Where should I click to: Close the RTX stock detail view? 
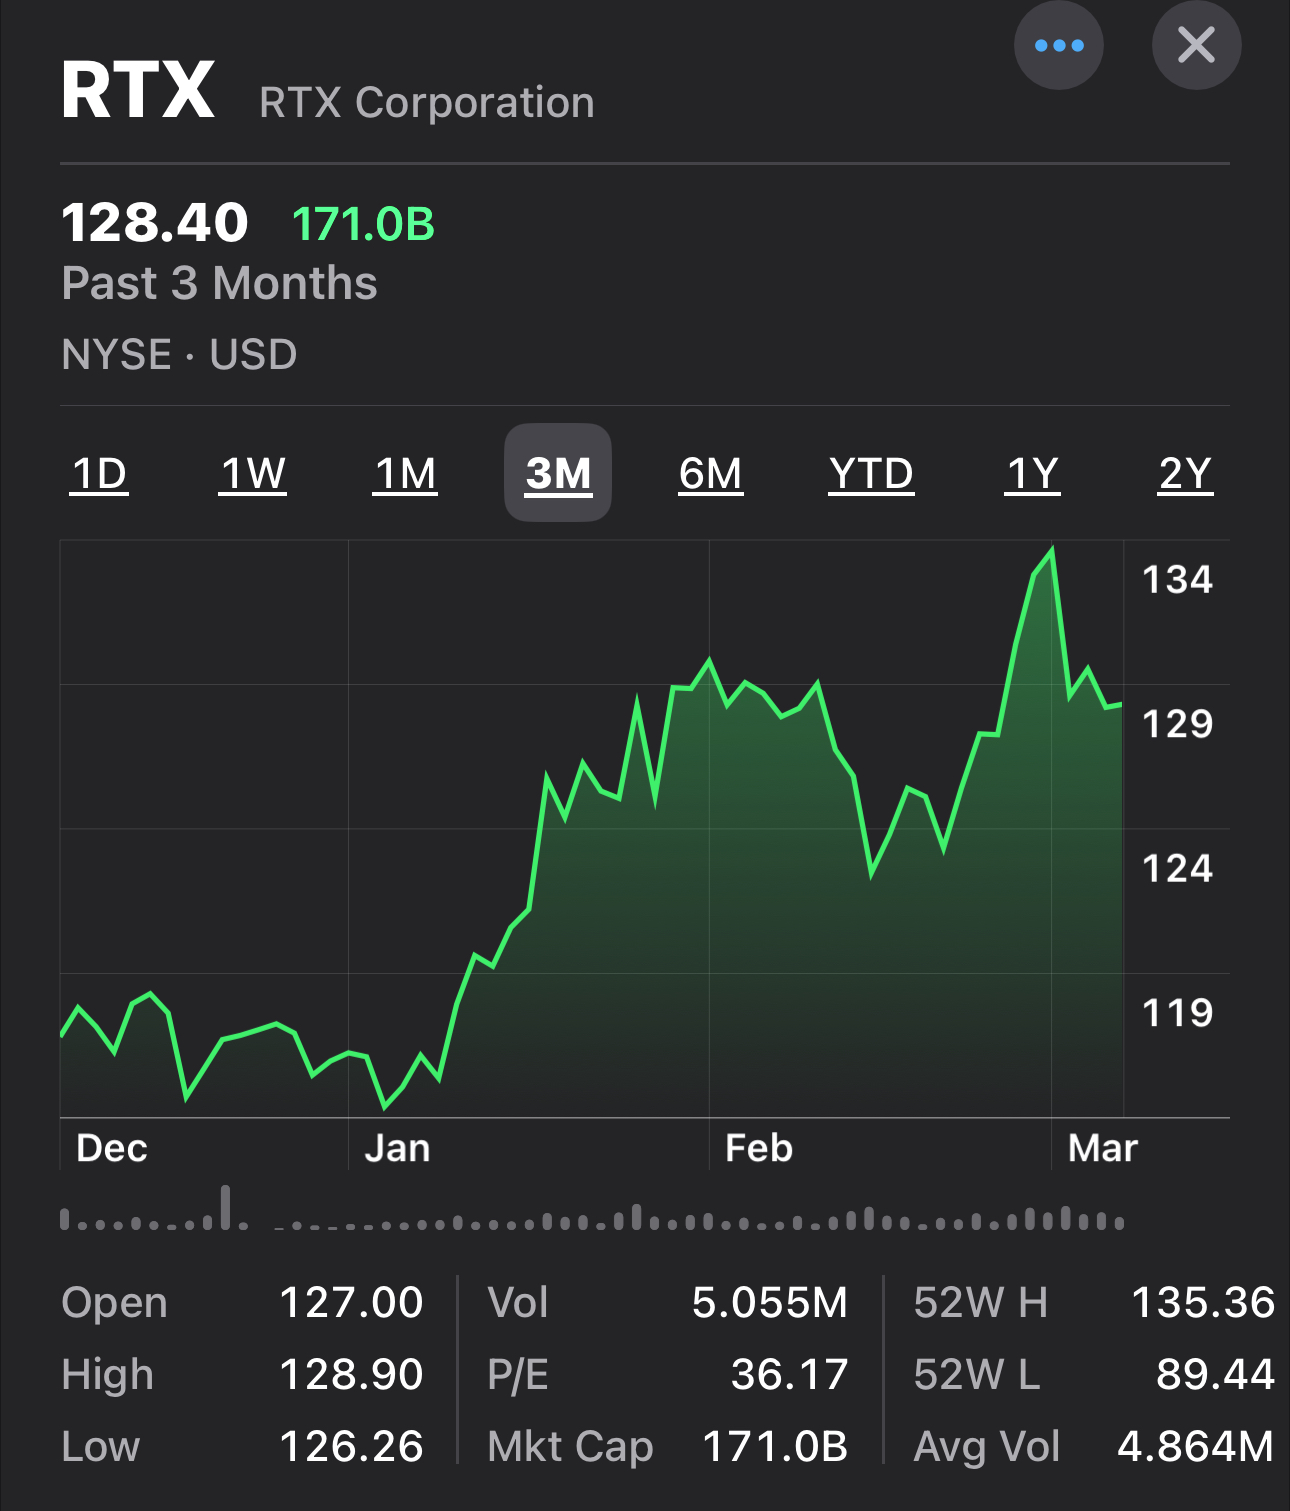[1196, 46]
